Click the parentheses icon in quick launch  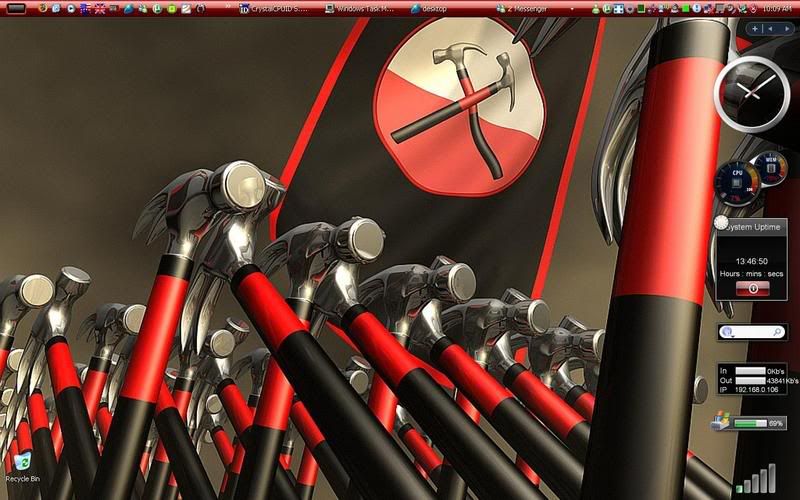click(x=201, y=9)
